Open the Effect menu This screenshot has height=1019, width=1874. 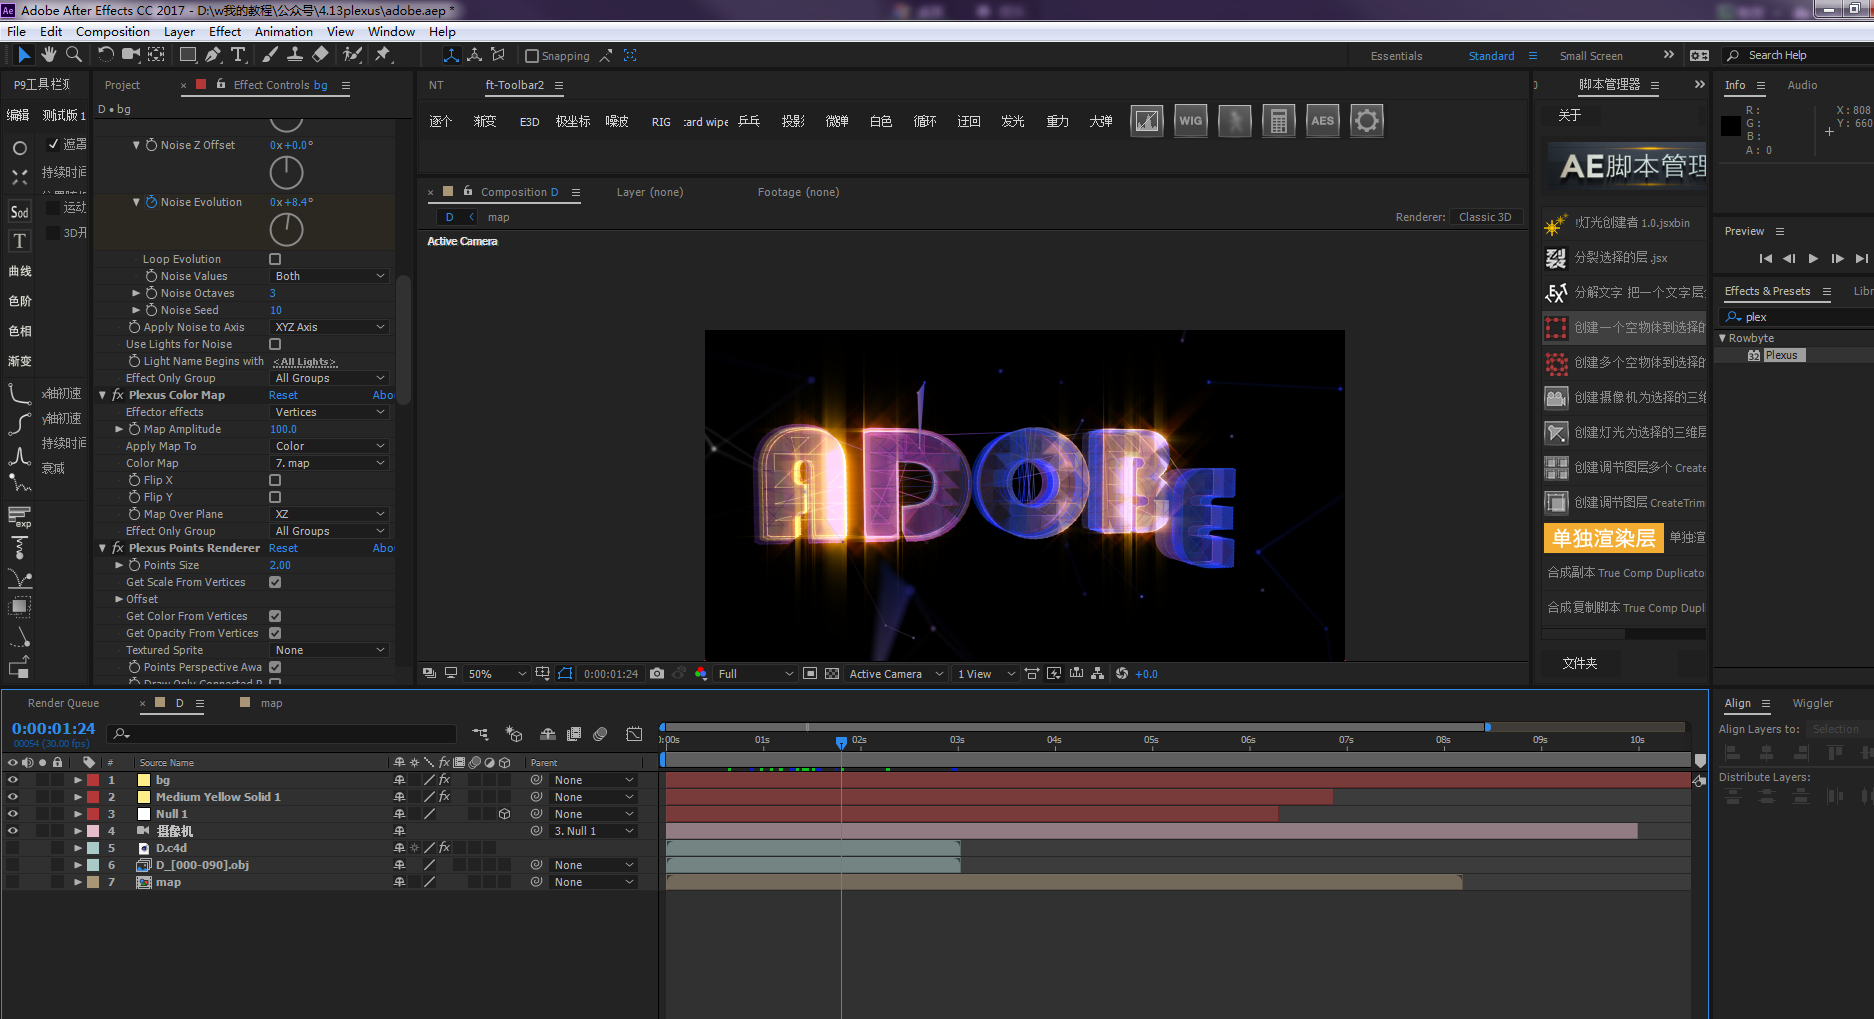[x=225, y=31]
